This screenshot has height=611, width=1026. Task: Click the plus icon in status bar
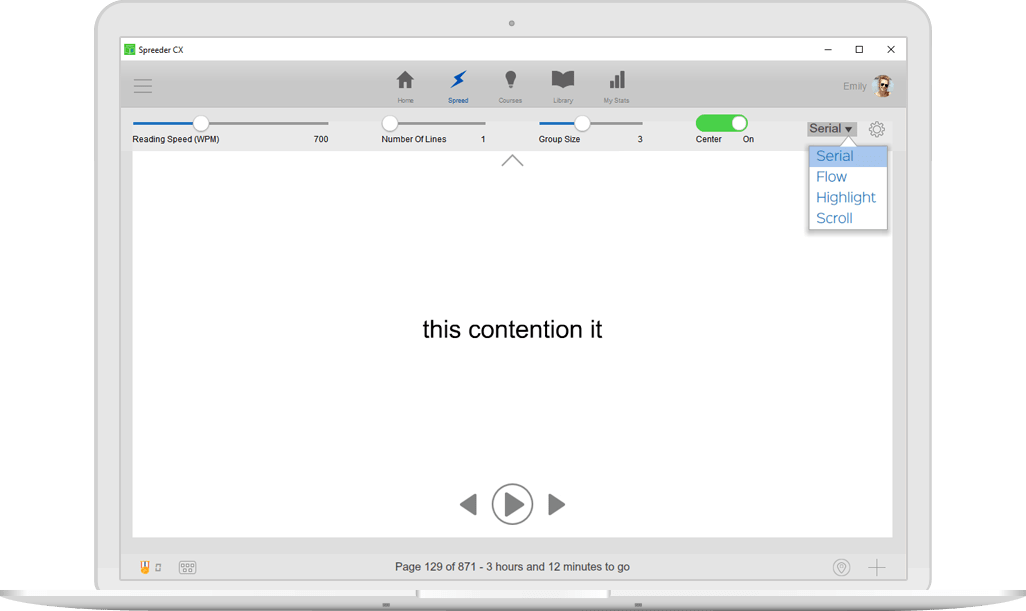tap(876, 567)
